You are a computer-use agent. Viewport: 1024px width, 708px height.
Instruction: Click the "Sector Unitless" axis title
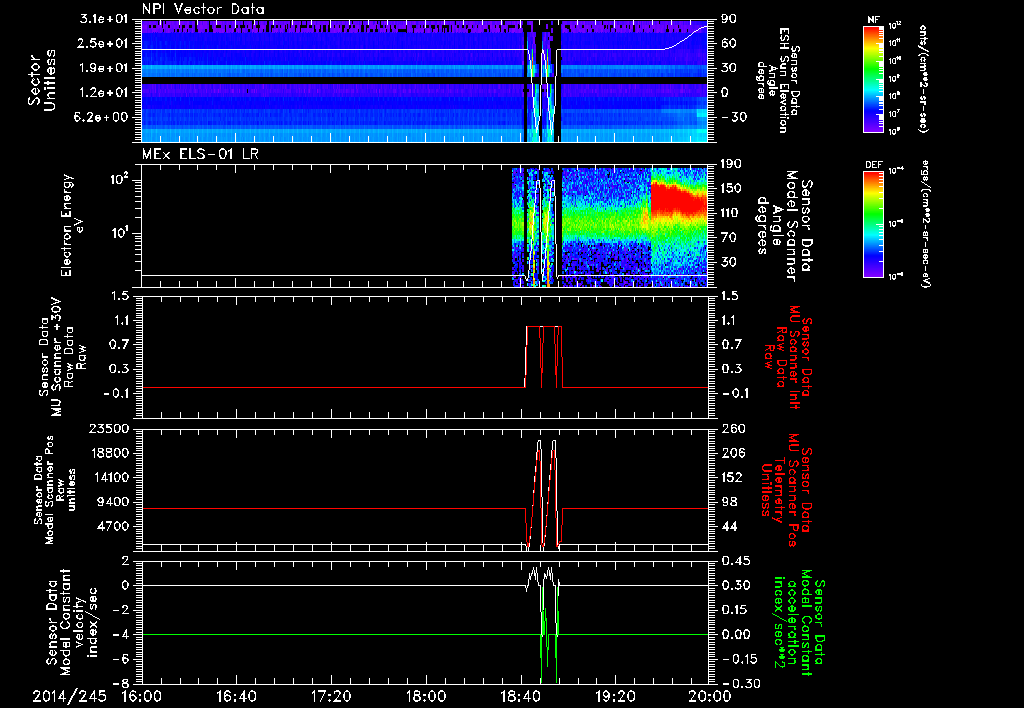42,80
